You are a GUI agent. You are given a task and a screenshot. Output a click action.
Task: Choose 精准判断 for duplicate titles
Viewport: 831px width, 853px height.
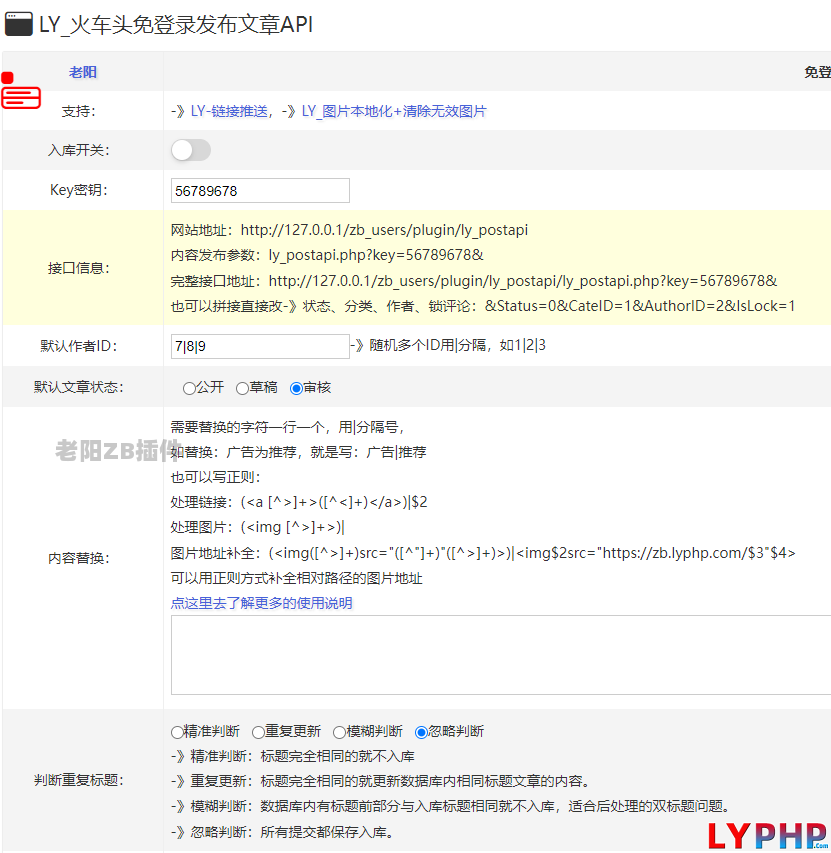(x=177, y=732)
